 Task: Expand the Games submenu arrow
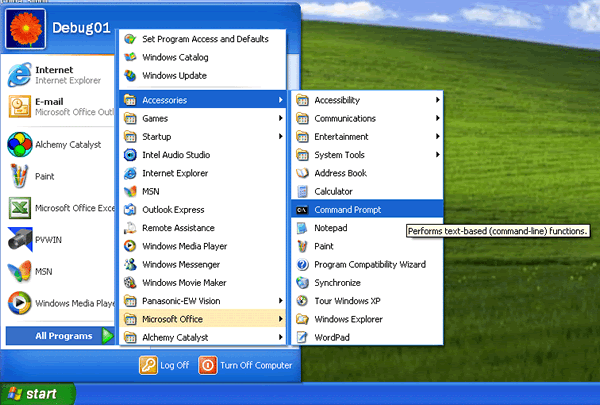pos(280,118)
